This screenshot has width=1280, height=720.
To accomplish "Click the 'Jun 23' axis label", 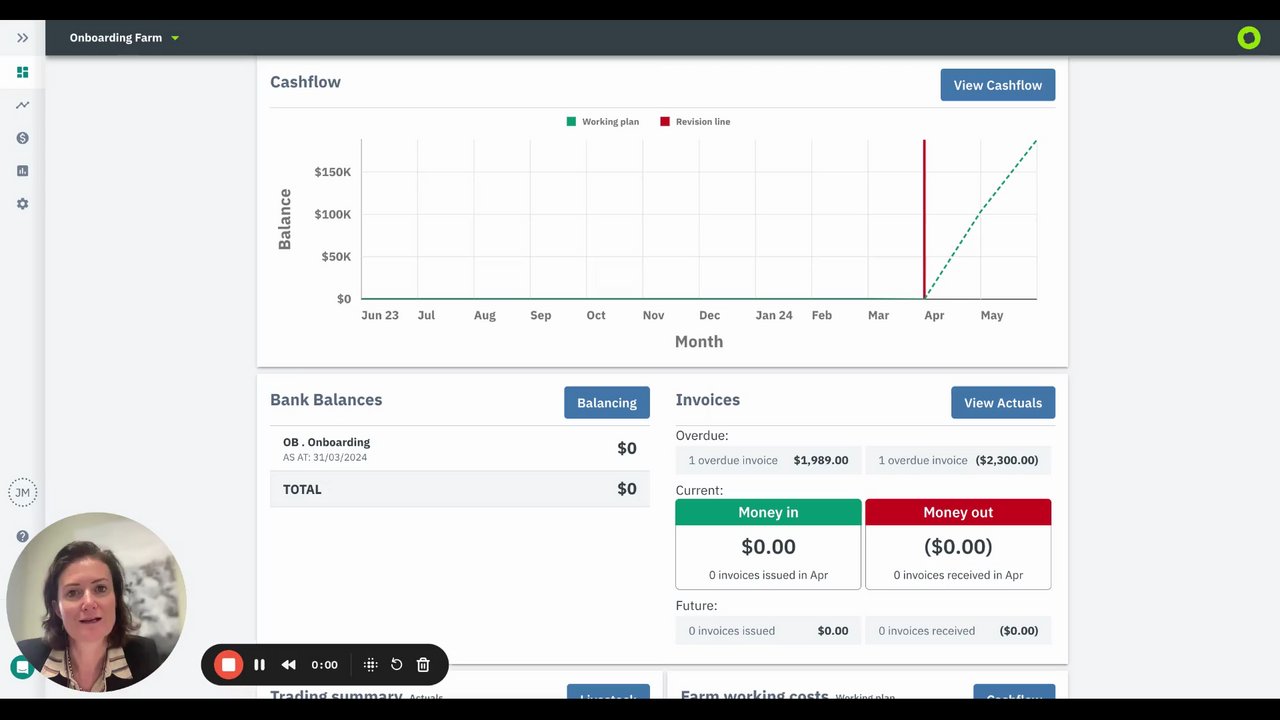I will pos(380,315).
